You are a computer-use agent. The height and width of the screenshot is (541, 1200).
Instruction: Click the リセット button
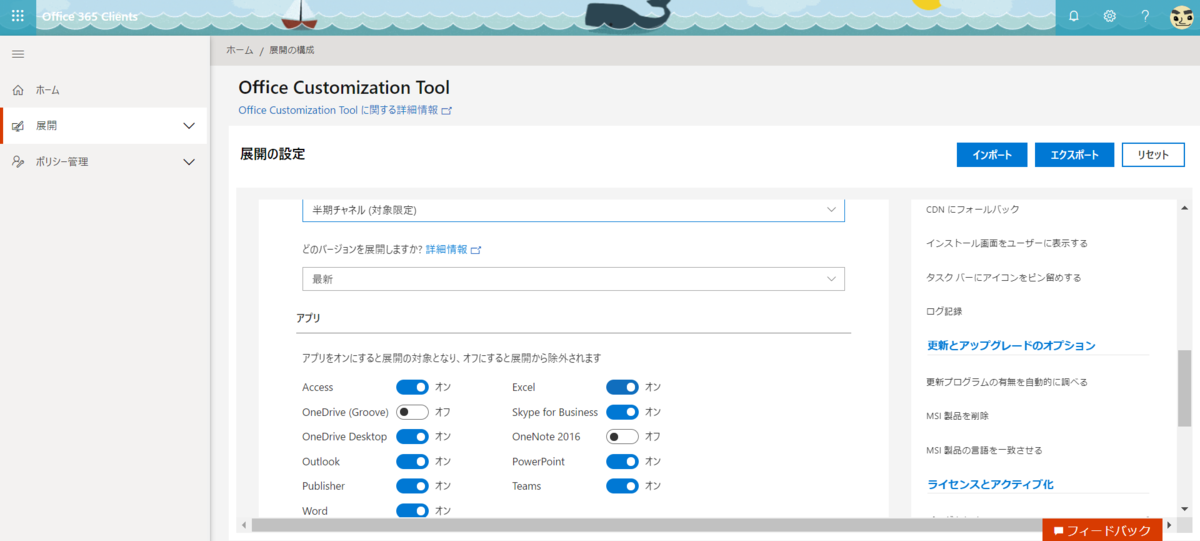pos(1153,155)
